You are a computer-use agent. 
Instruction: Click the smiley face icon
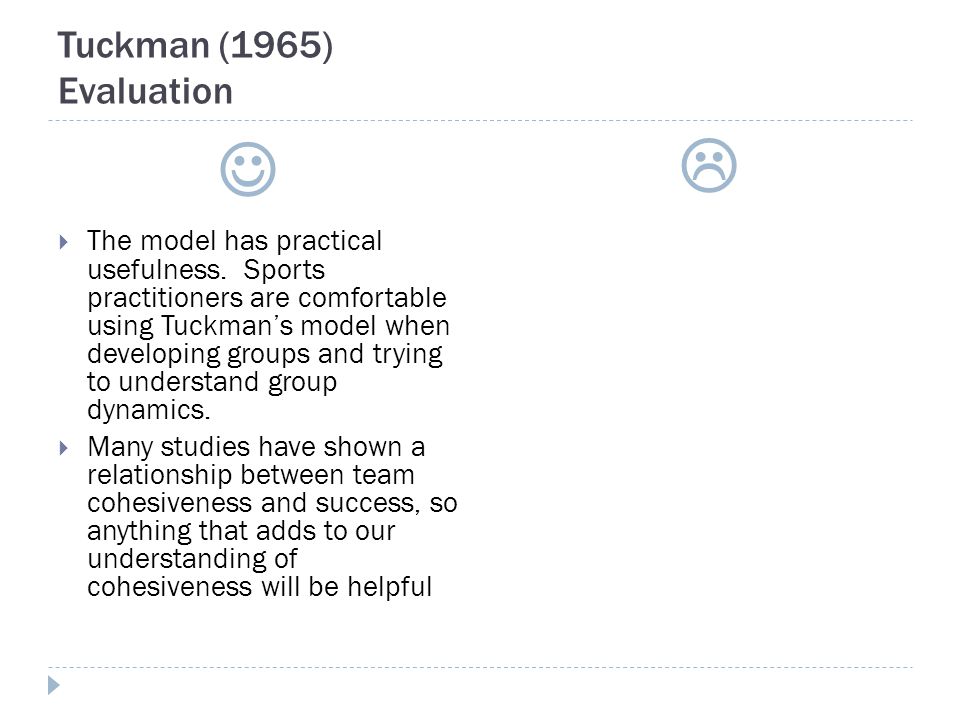(248, 170)
